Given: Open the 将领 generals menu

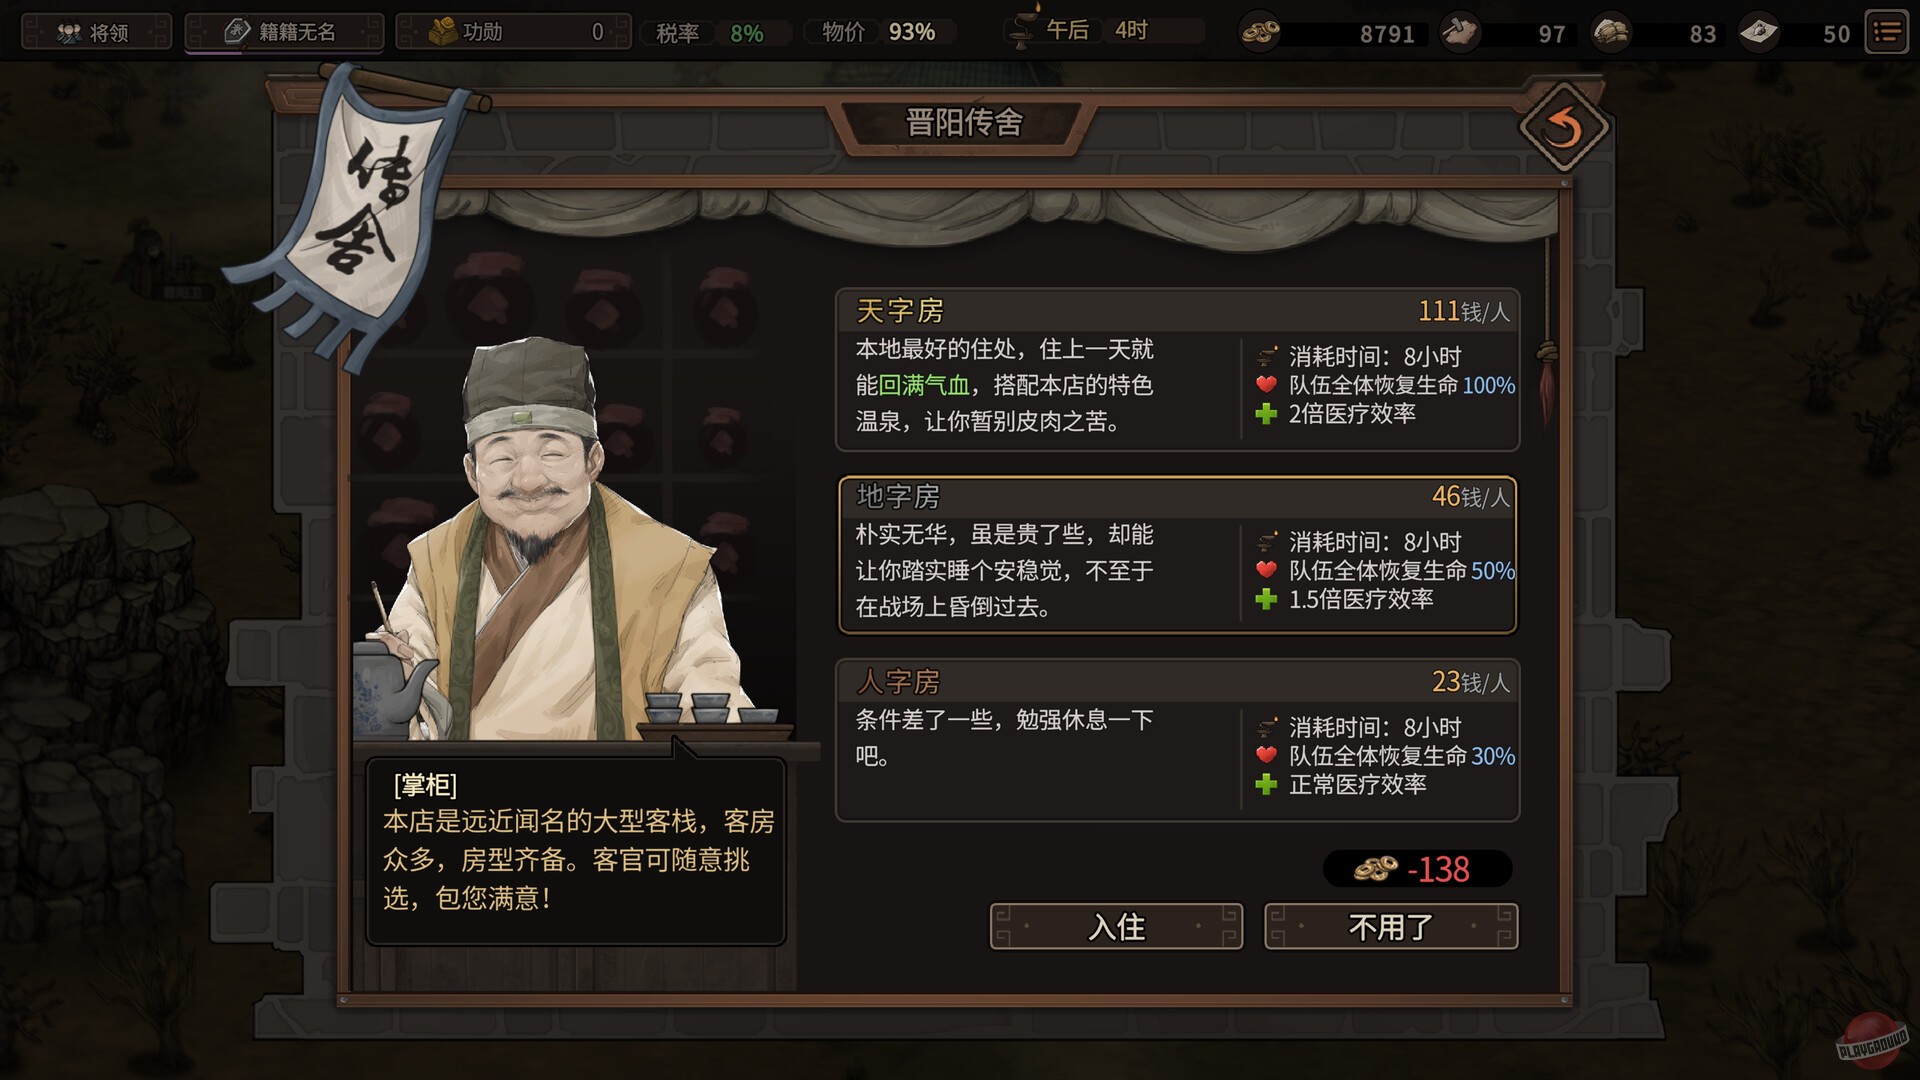Looking at the screenshot, I should tap(96, 32).
